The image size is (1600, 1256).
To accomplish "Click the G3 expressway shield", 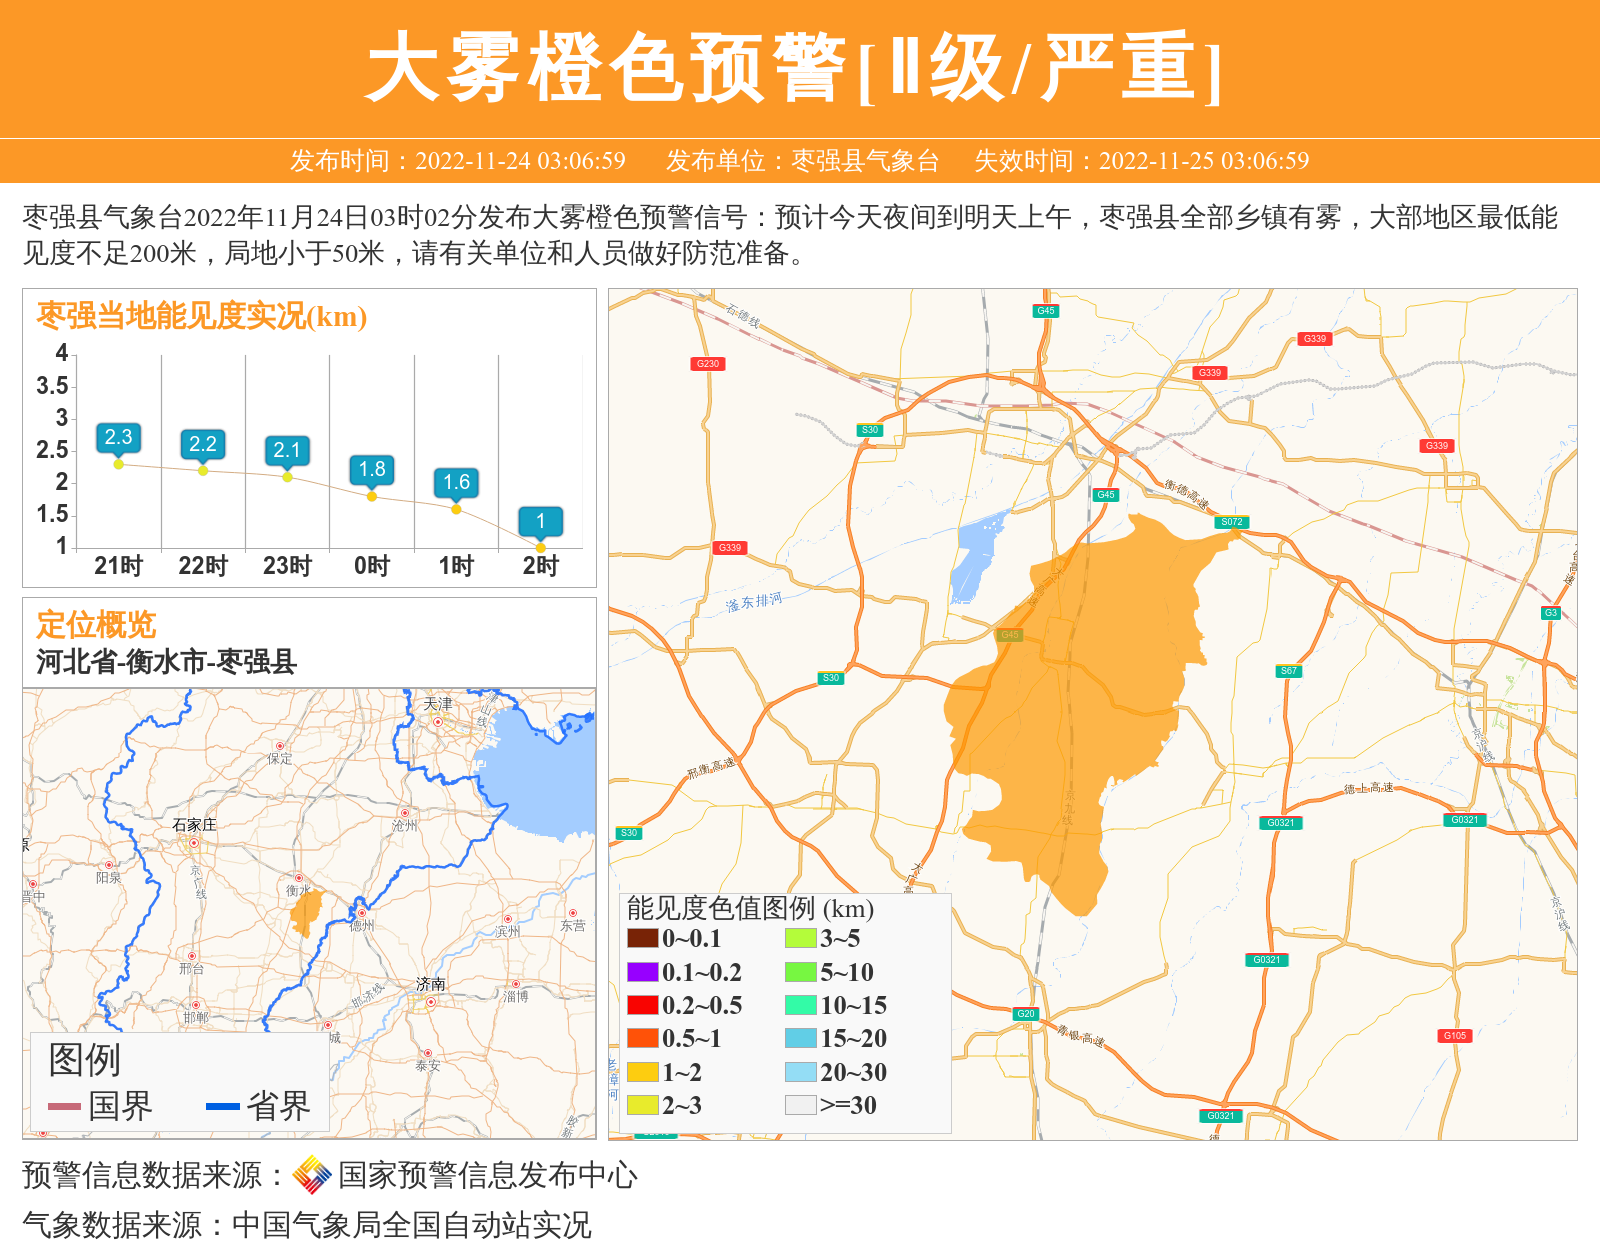I will point(1551,613).
